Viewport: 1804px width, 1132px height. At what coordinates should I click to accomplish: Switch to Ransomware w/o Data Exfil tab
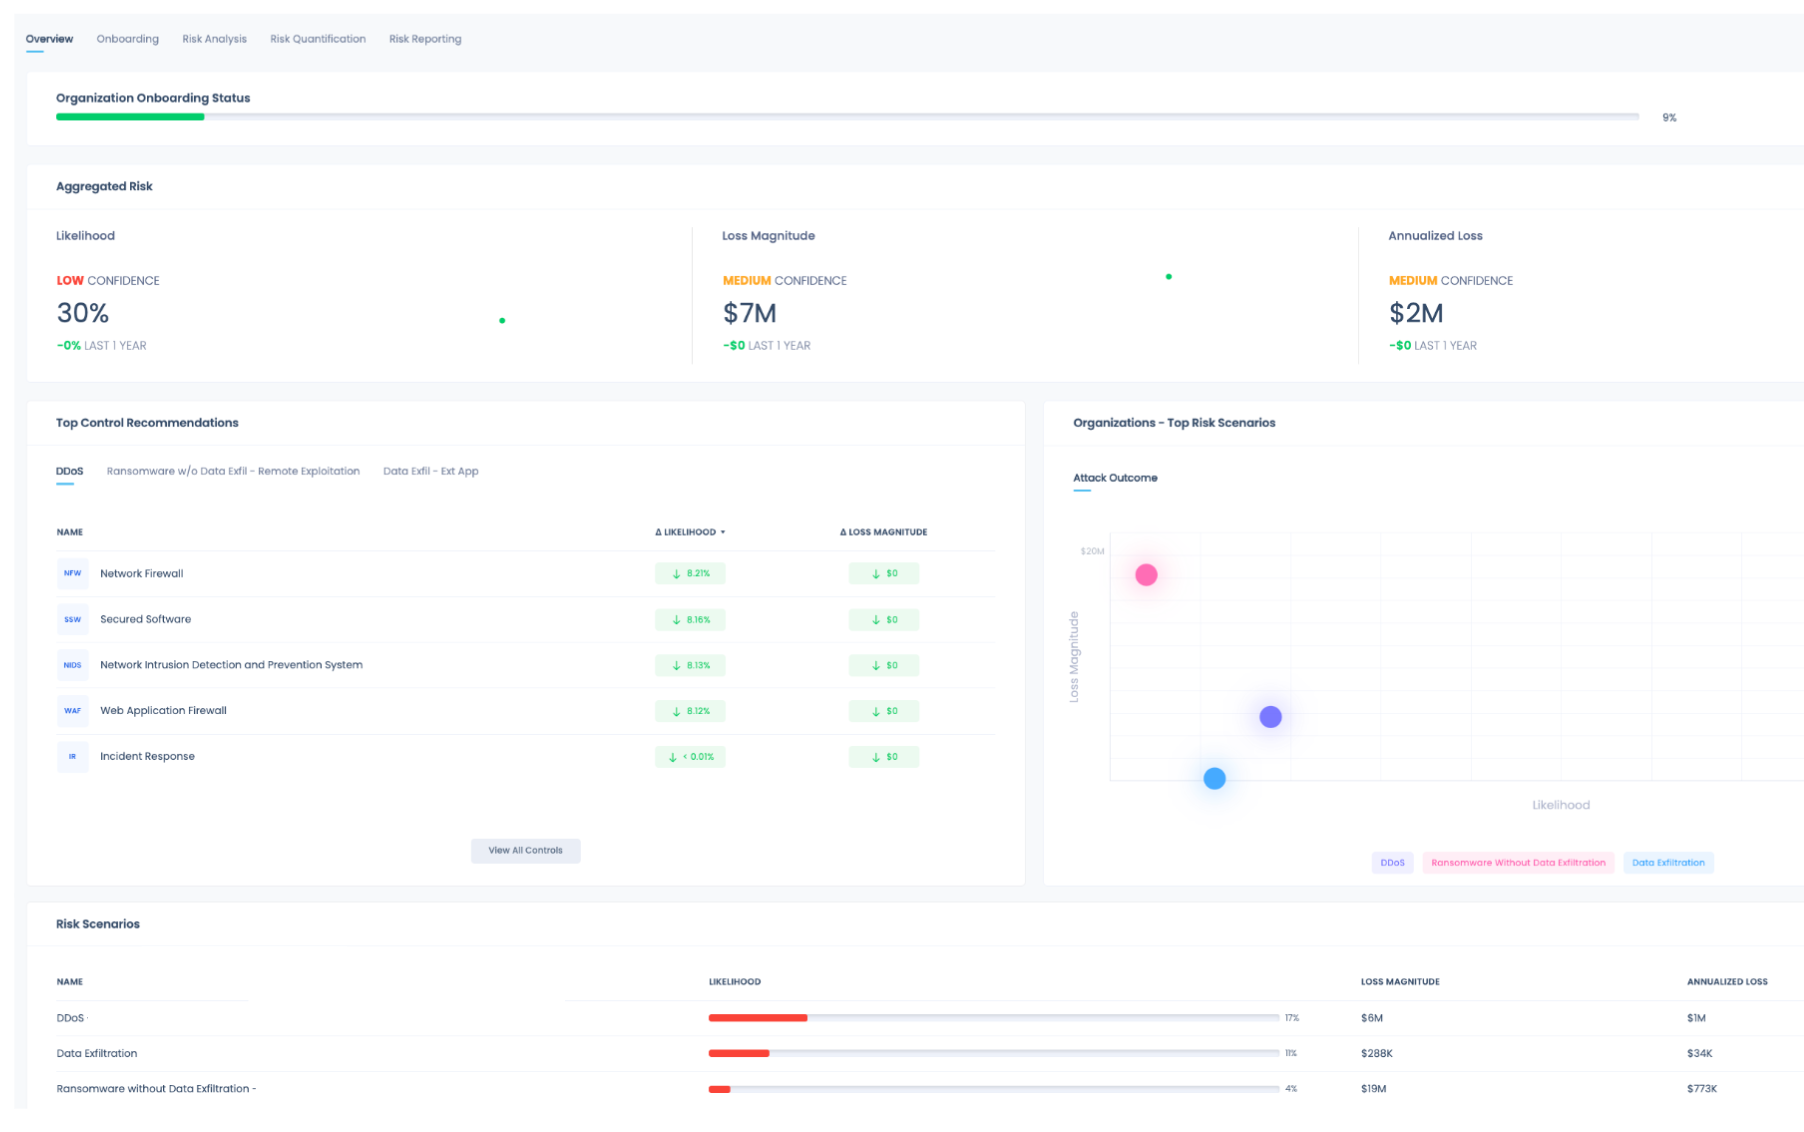point(233,471)
